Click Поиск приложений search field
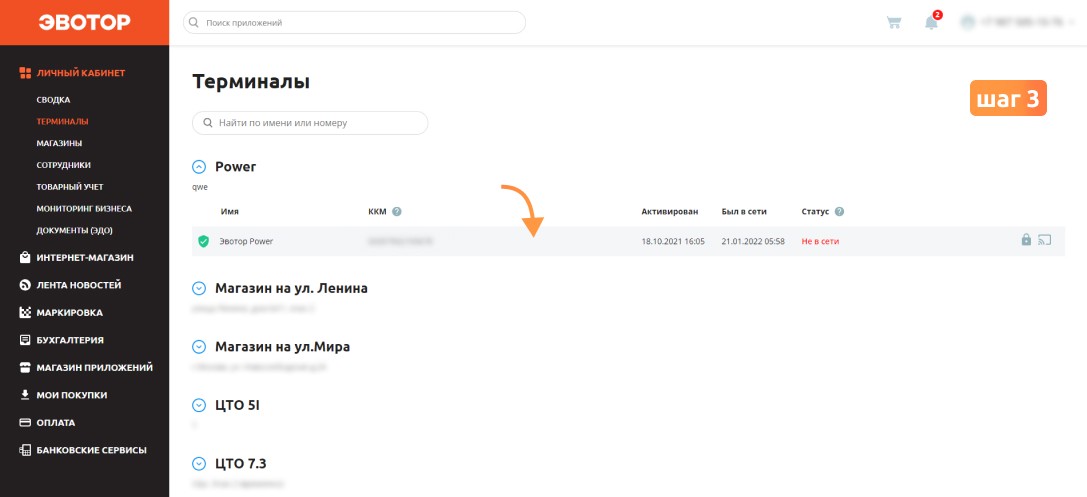This screenshot has width=1087, height=497. pos(354,23)
